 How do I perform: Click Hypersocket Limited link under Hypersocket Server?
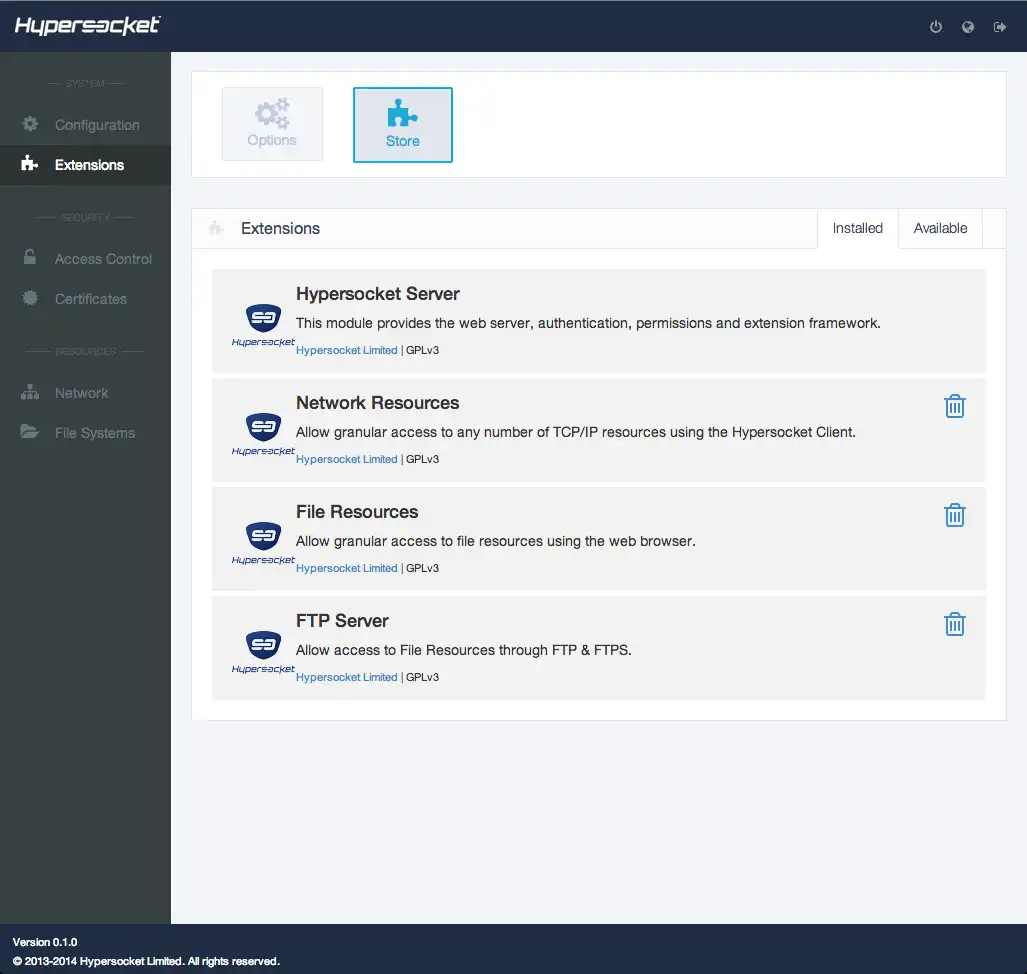coord(346,350)
